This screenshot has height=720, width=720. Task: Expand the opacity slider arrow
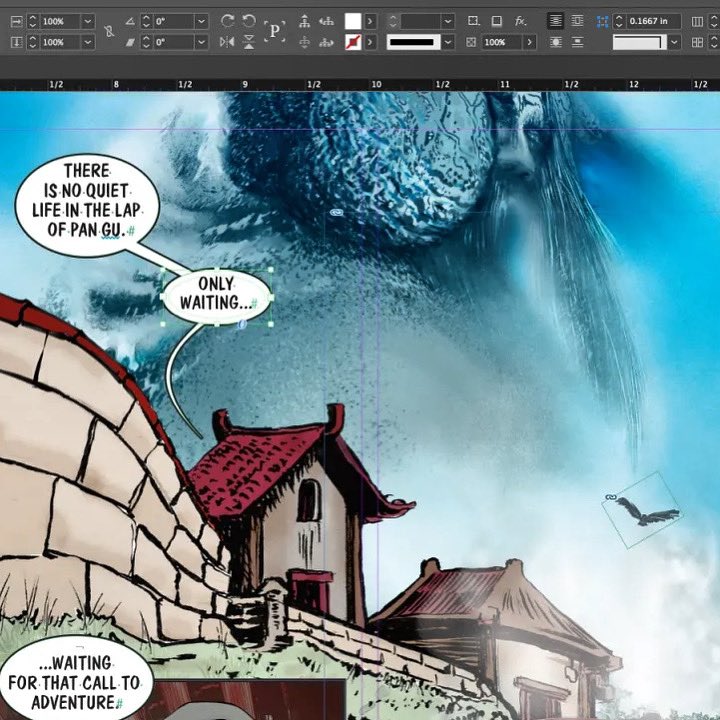529,42
